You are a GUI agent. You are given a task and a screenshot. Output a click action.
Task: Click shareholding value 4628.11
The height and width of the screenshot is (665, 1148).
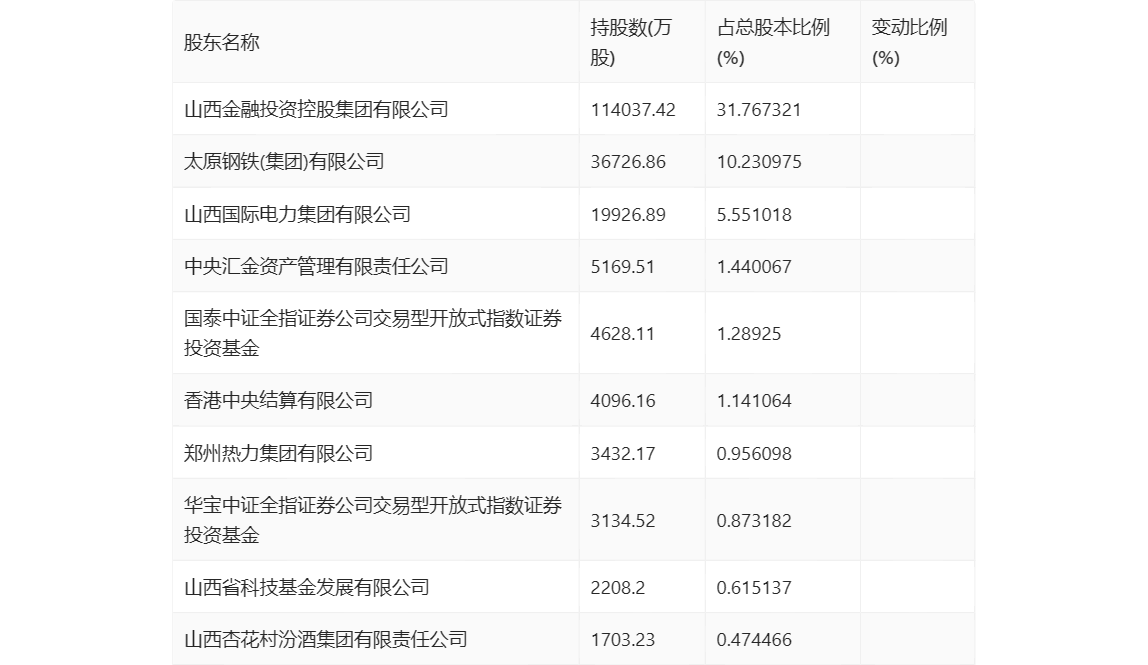(623, 334)
